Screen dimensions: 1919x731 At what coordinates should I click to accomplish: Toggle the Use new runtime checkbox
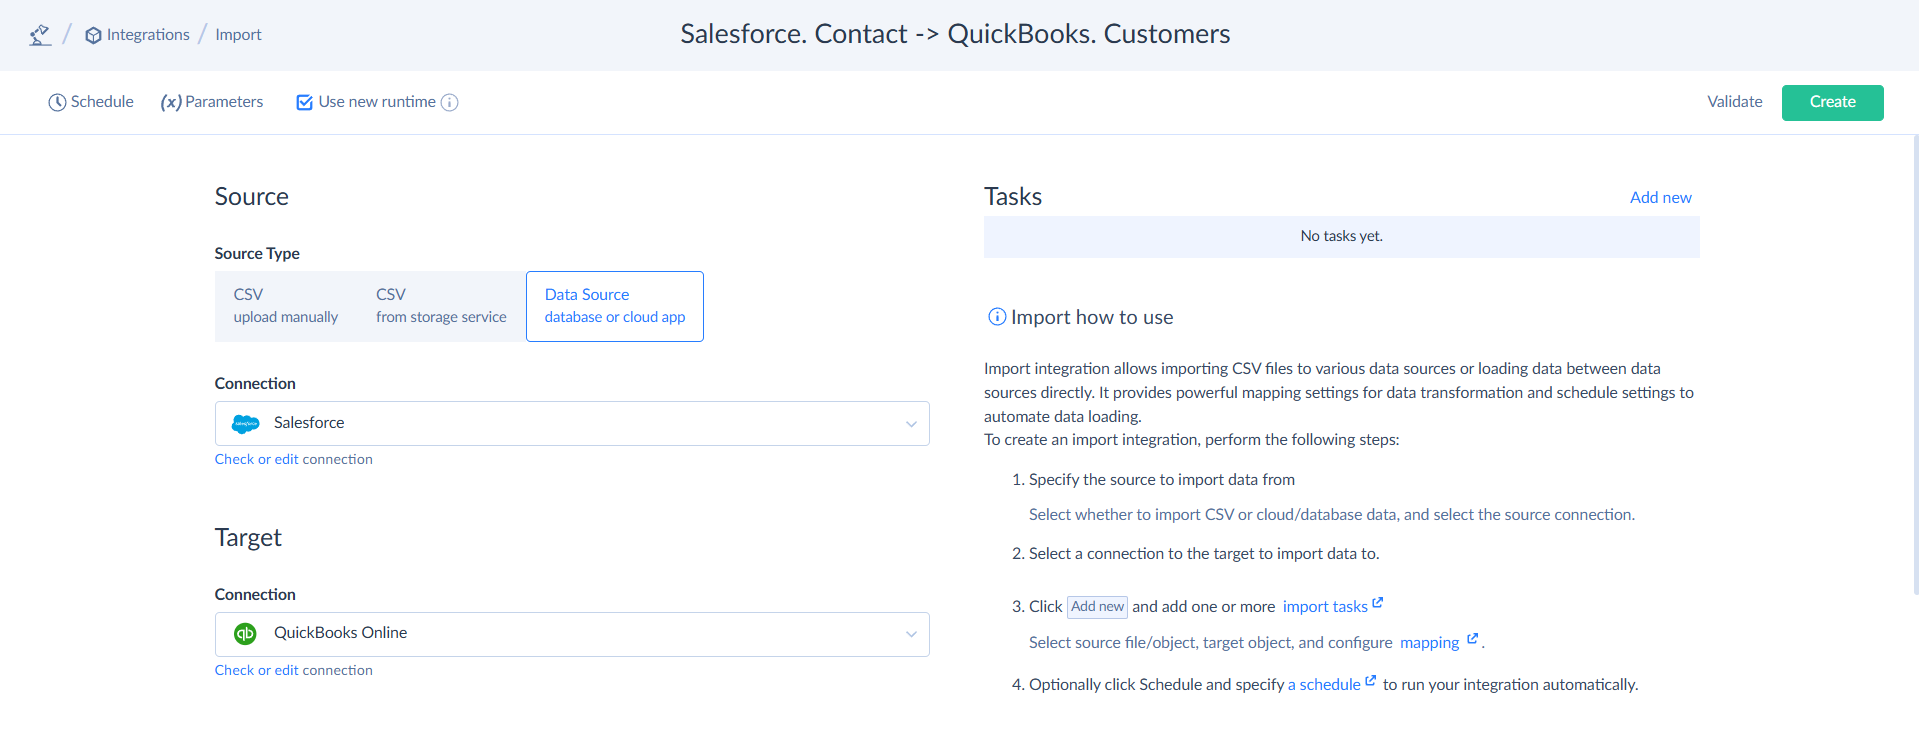tap(305, 102)
